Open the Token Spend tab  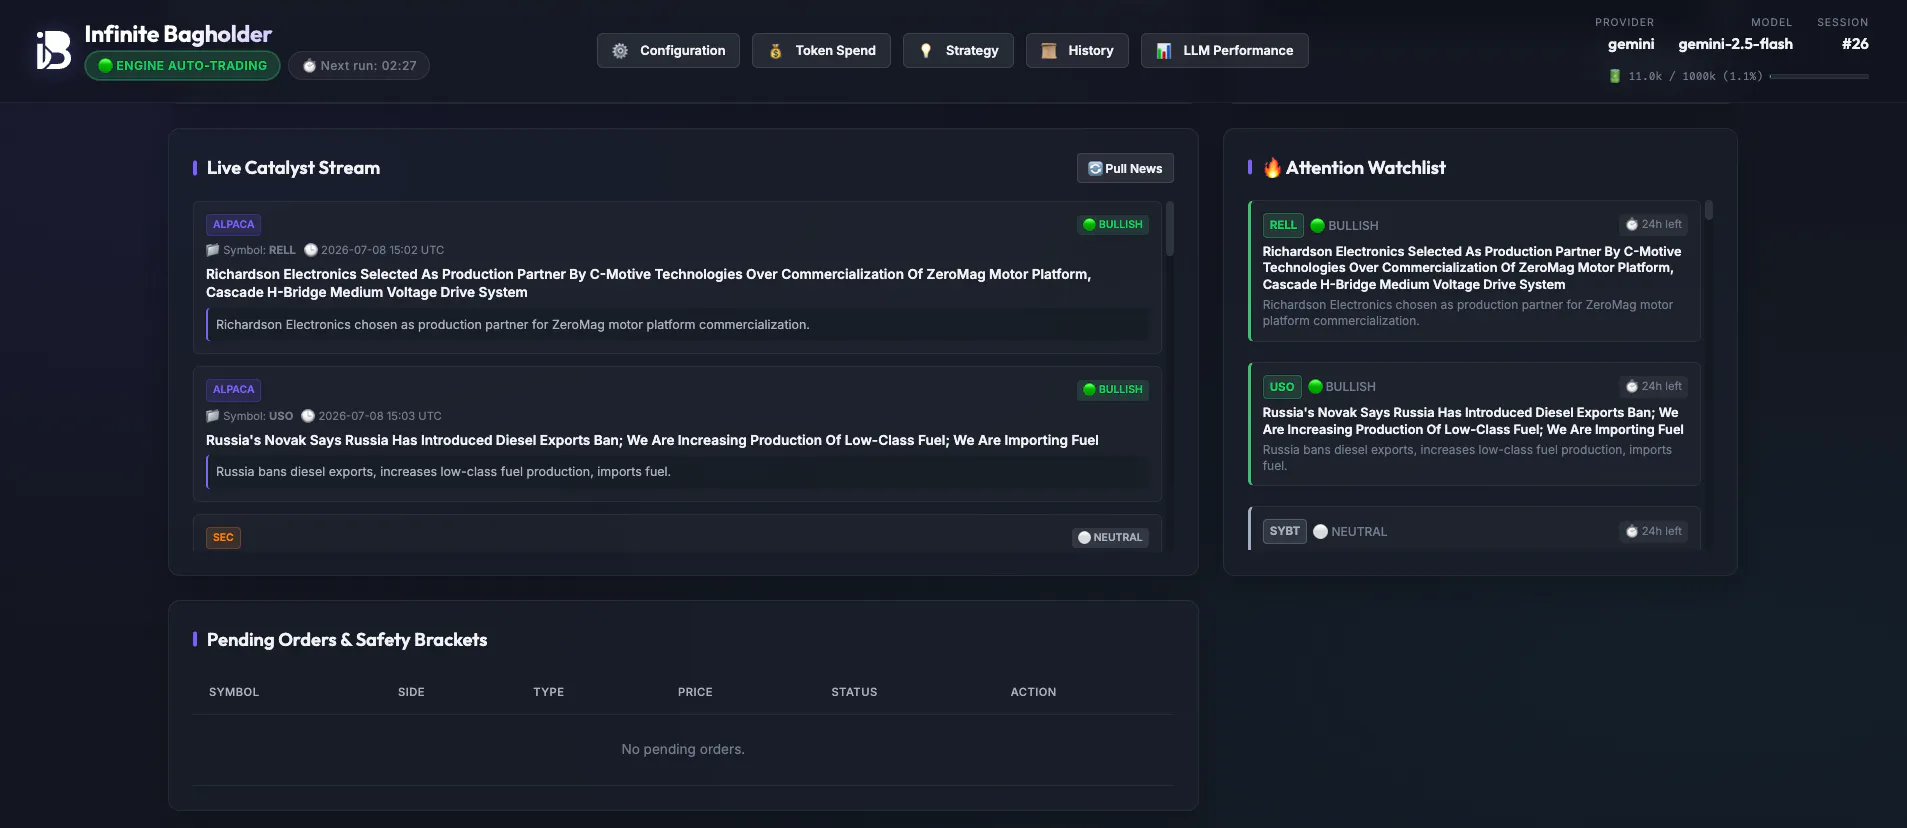tap(821, 51)
